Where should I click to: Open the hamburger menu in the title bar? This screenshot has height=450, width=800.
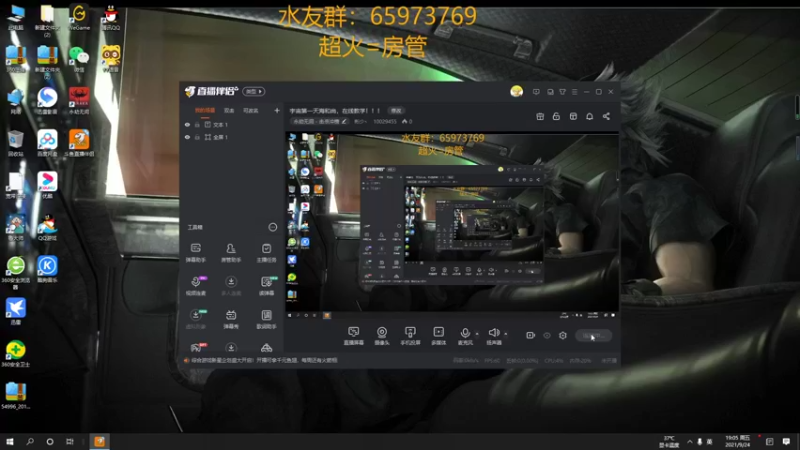click(574, 92)
